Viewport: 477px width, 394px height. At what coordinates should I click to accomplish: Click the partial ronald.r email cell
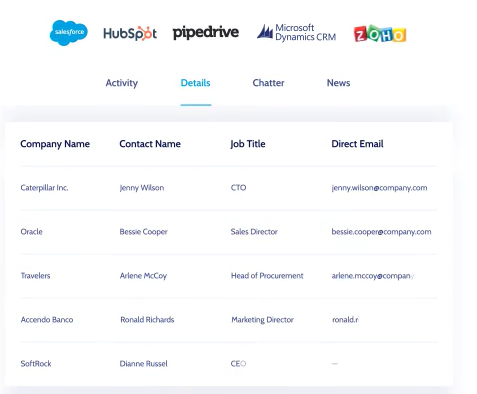(345, 320)
